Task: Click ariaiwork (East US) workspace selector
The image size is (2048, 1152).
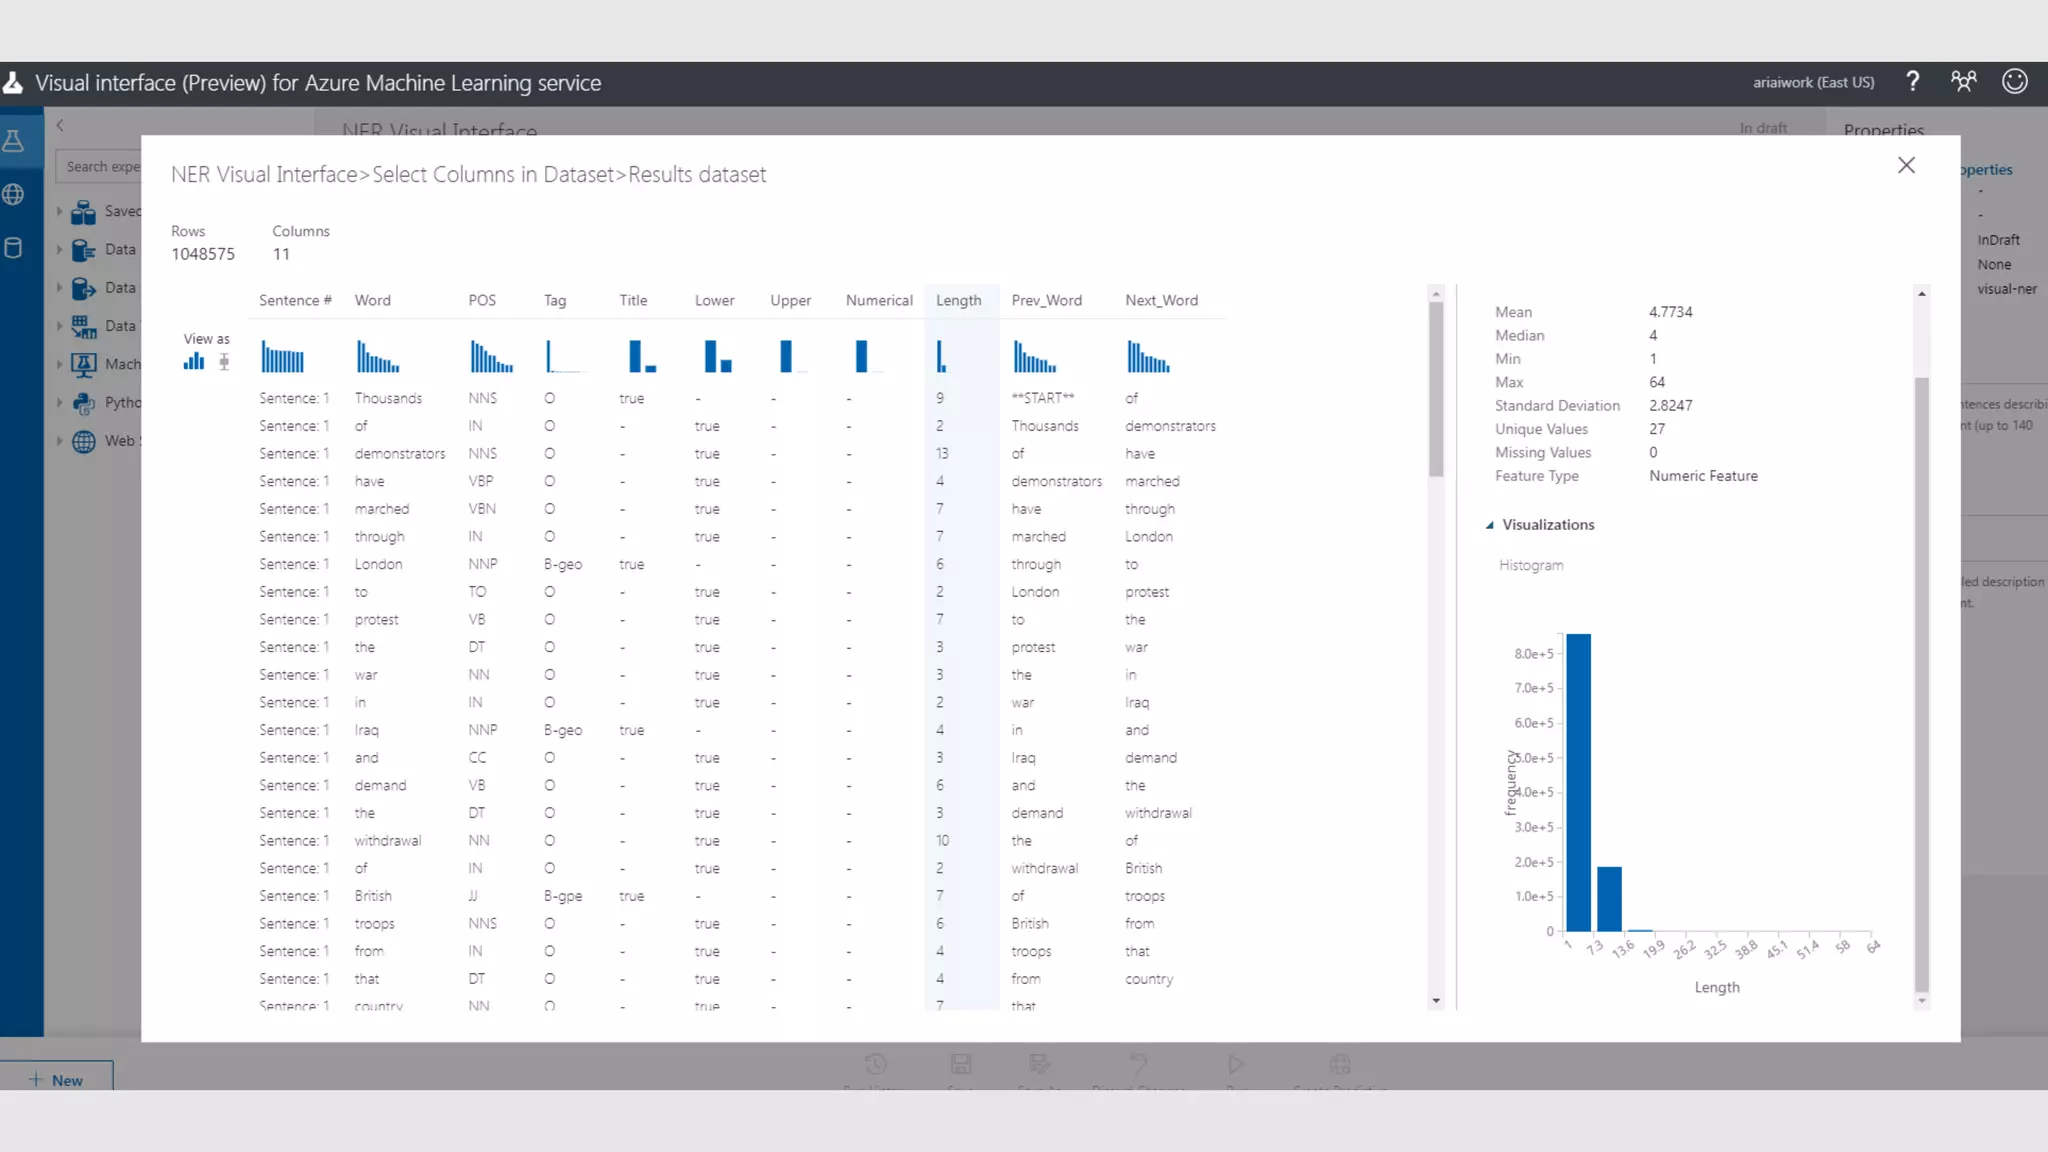Action: [1813, 83]
